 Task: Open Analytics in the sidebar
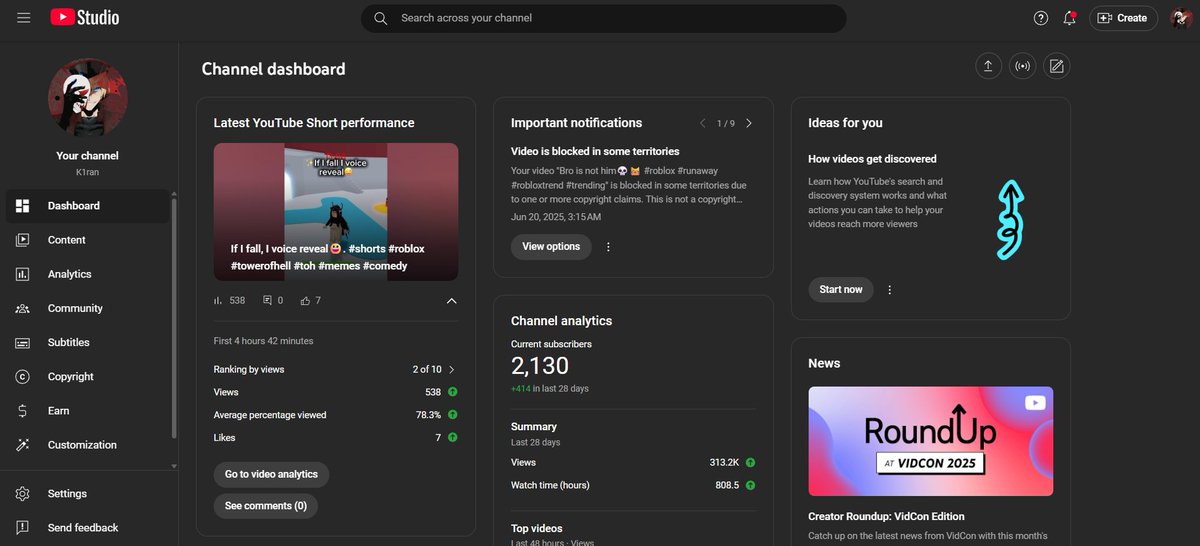click(x=87, y=274)
